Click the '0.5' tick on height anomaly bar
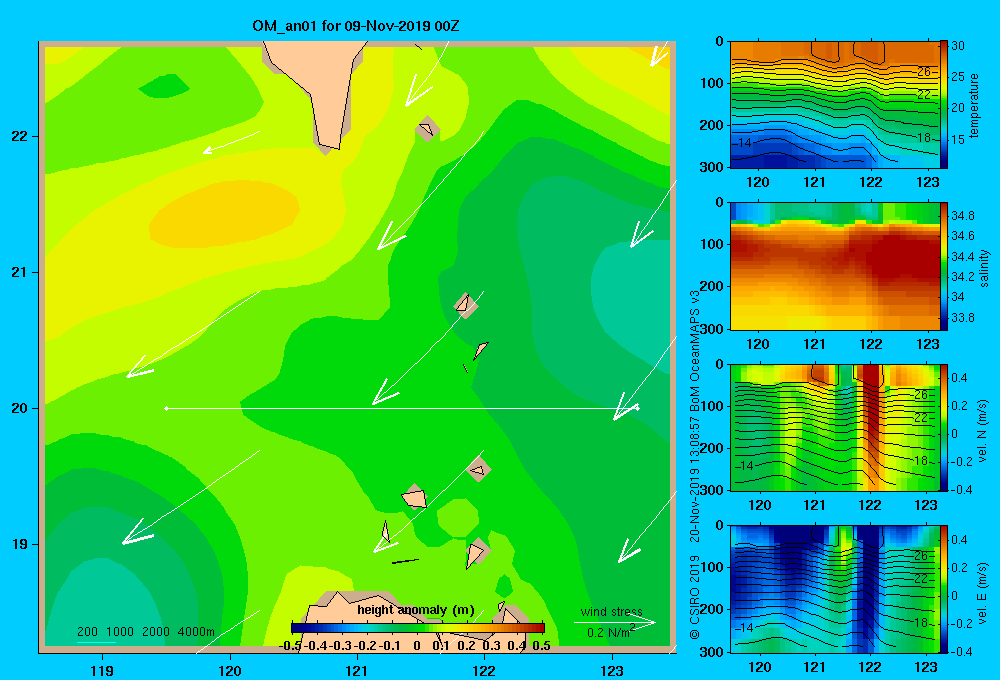 (541, 646)
